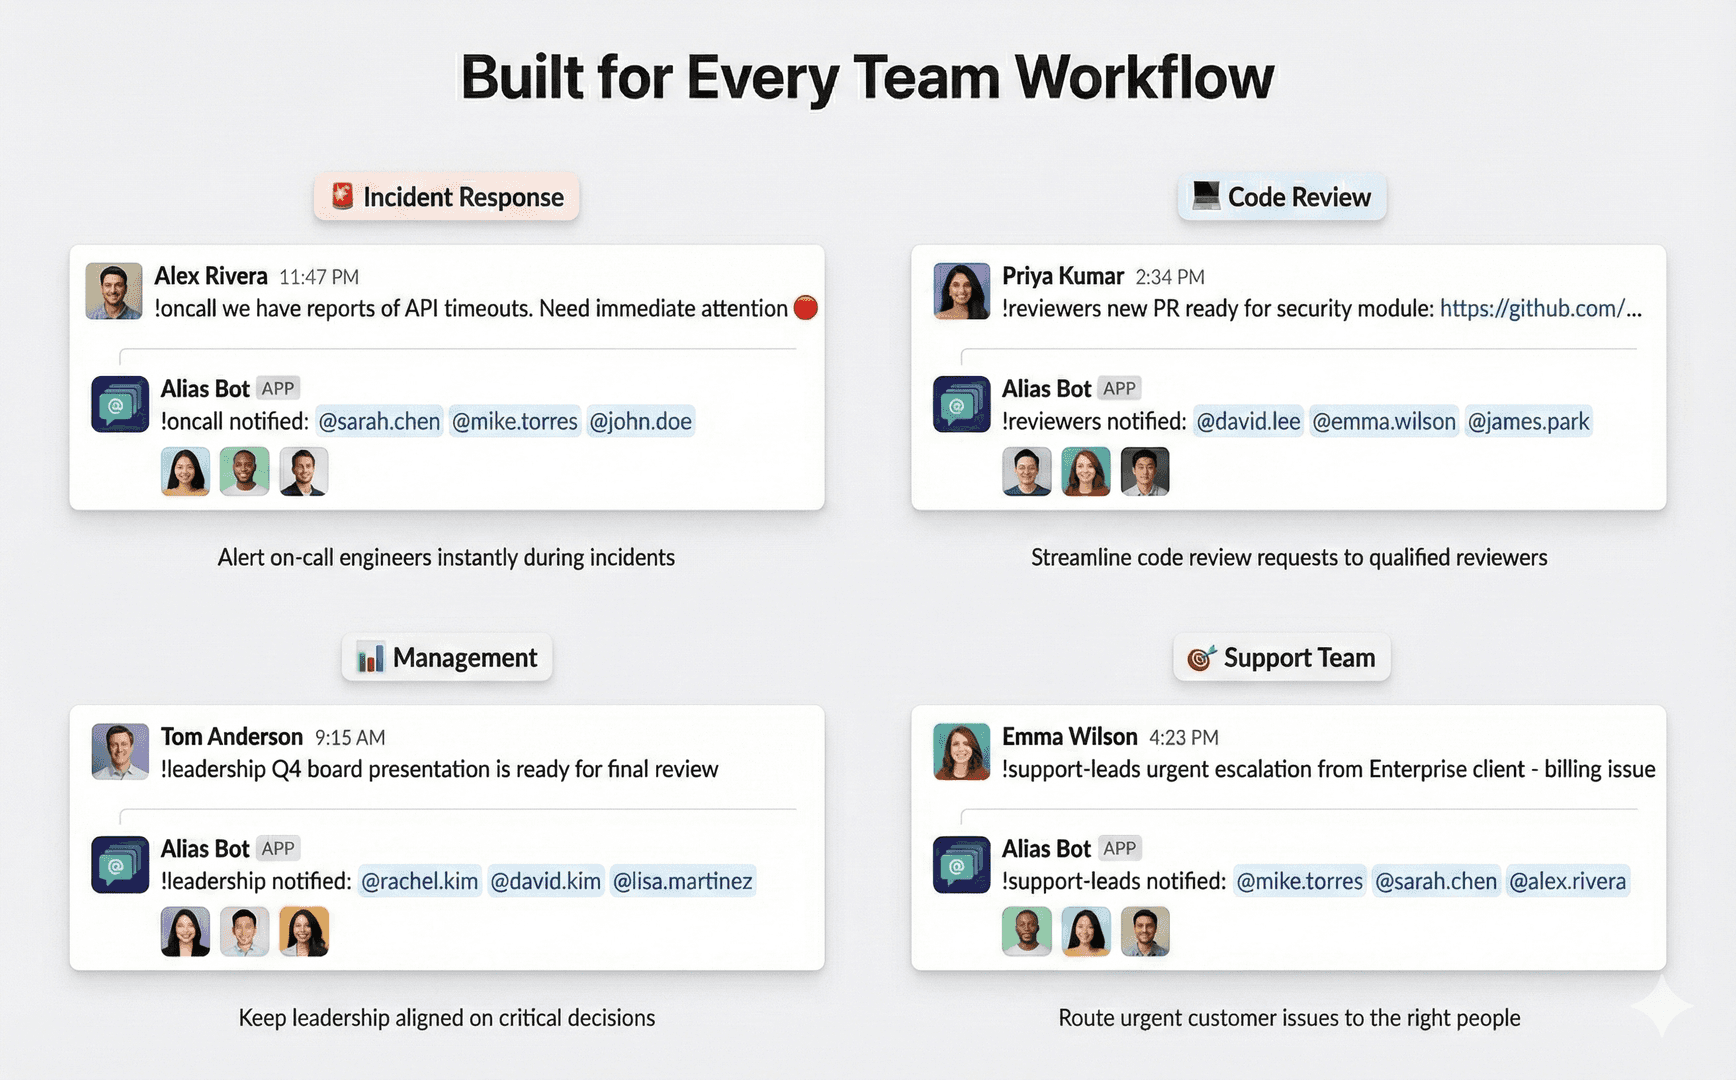Click the @john.doe mention under !oncall notified
The image size is (1736, 1080).
coord(640,422)
